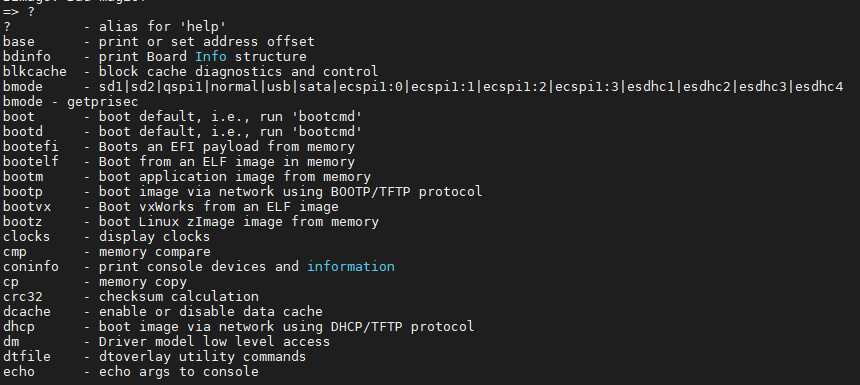Click on 'bootvx' command text
This screenshot has width=860, height=385.
27,207
